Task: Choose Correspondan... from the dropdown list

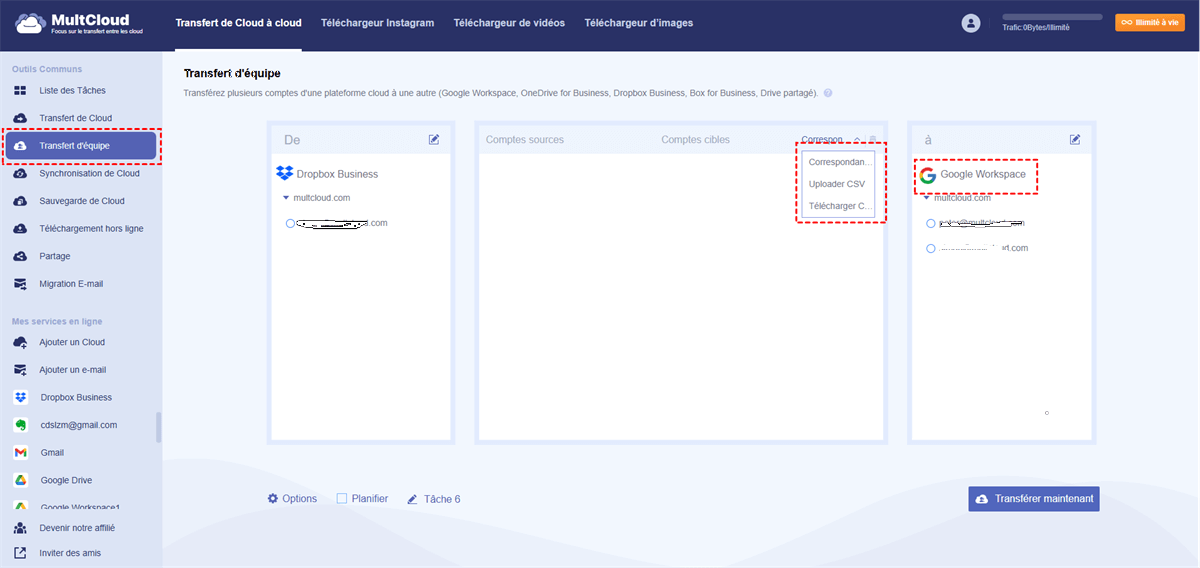Action: 840,160
